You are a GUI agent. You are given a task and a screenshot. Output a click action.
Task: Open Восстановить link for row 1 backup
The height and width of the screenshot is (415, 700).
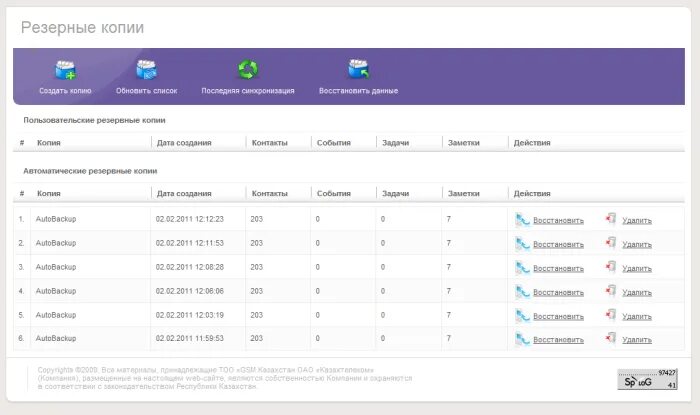coord(558,220)
